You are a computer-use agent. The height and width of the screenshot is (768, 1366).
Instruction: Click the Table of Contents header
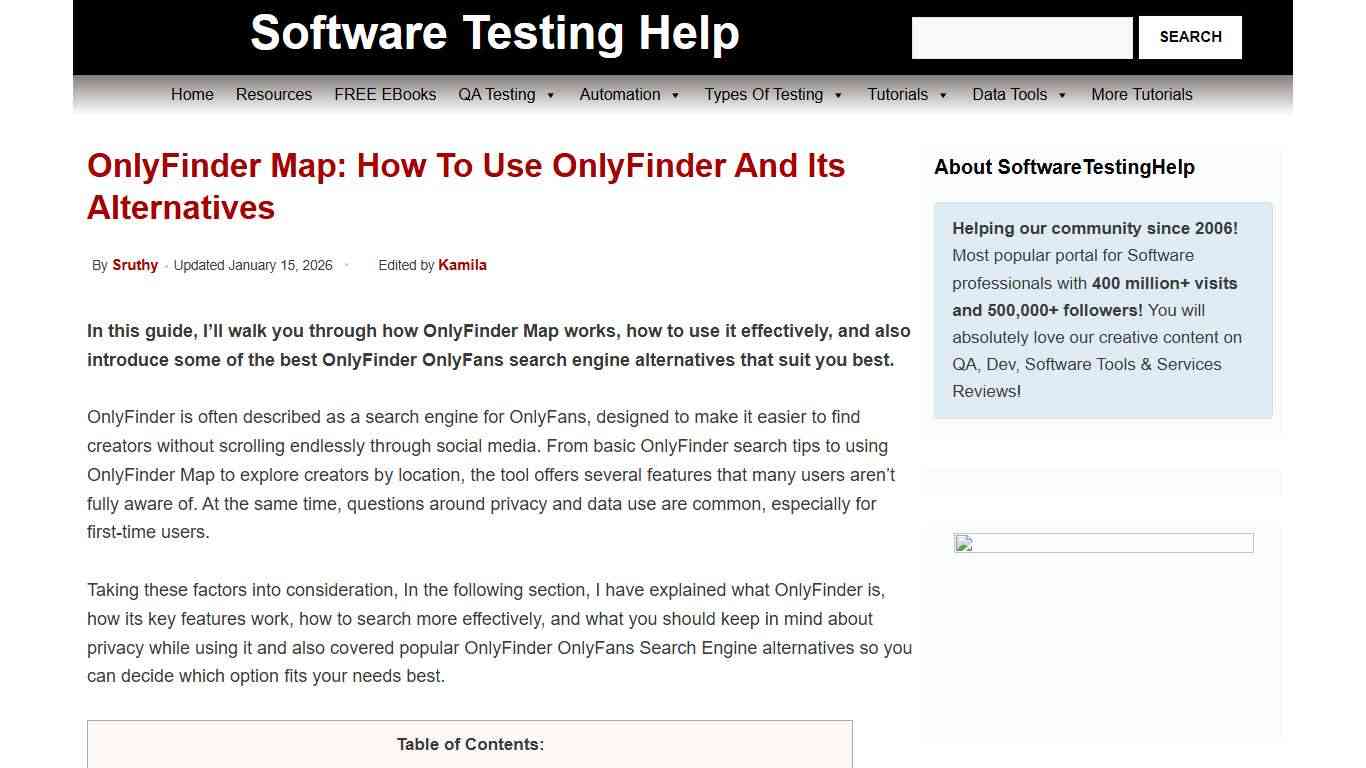point(470,744)
